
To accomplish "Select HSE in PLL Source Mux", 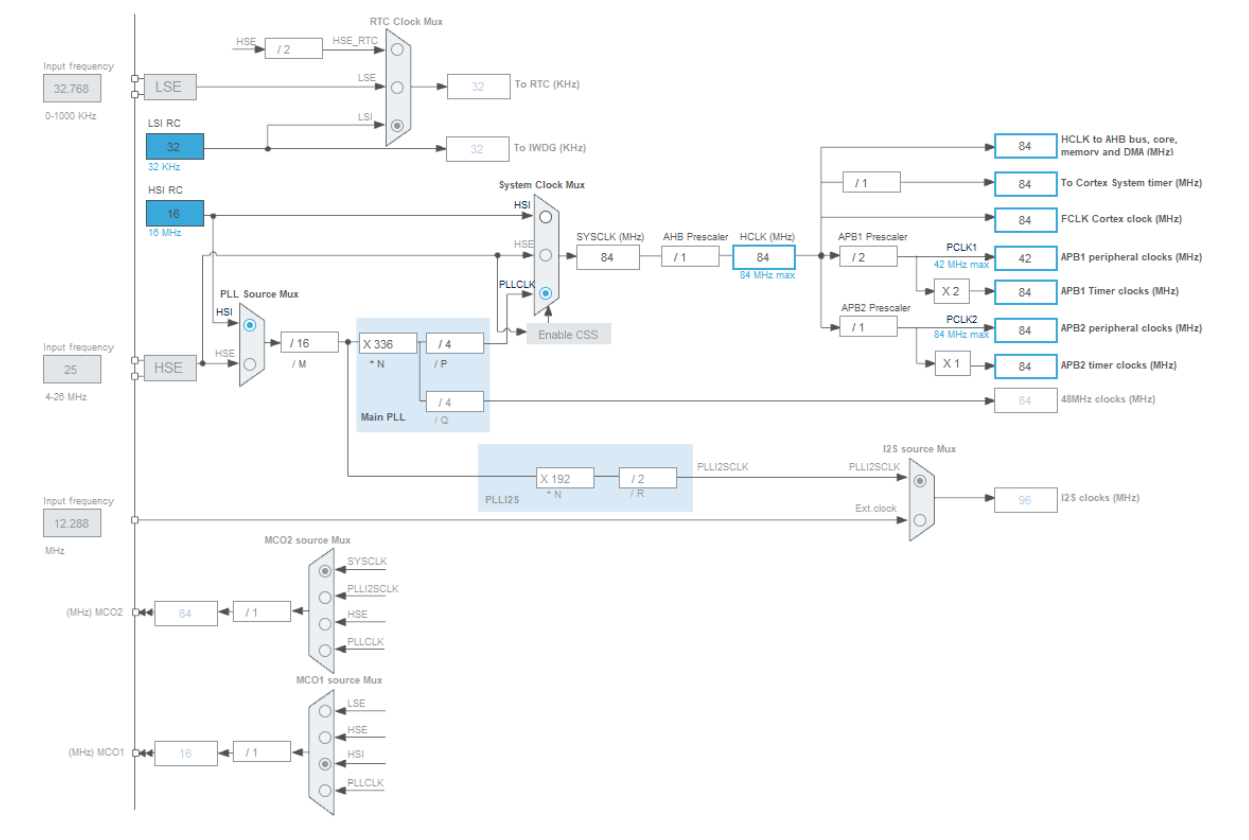I will point(250,364).
